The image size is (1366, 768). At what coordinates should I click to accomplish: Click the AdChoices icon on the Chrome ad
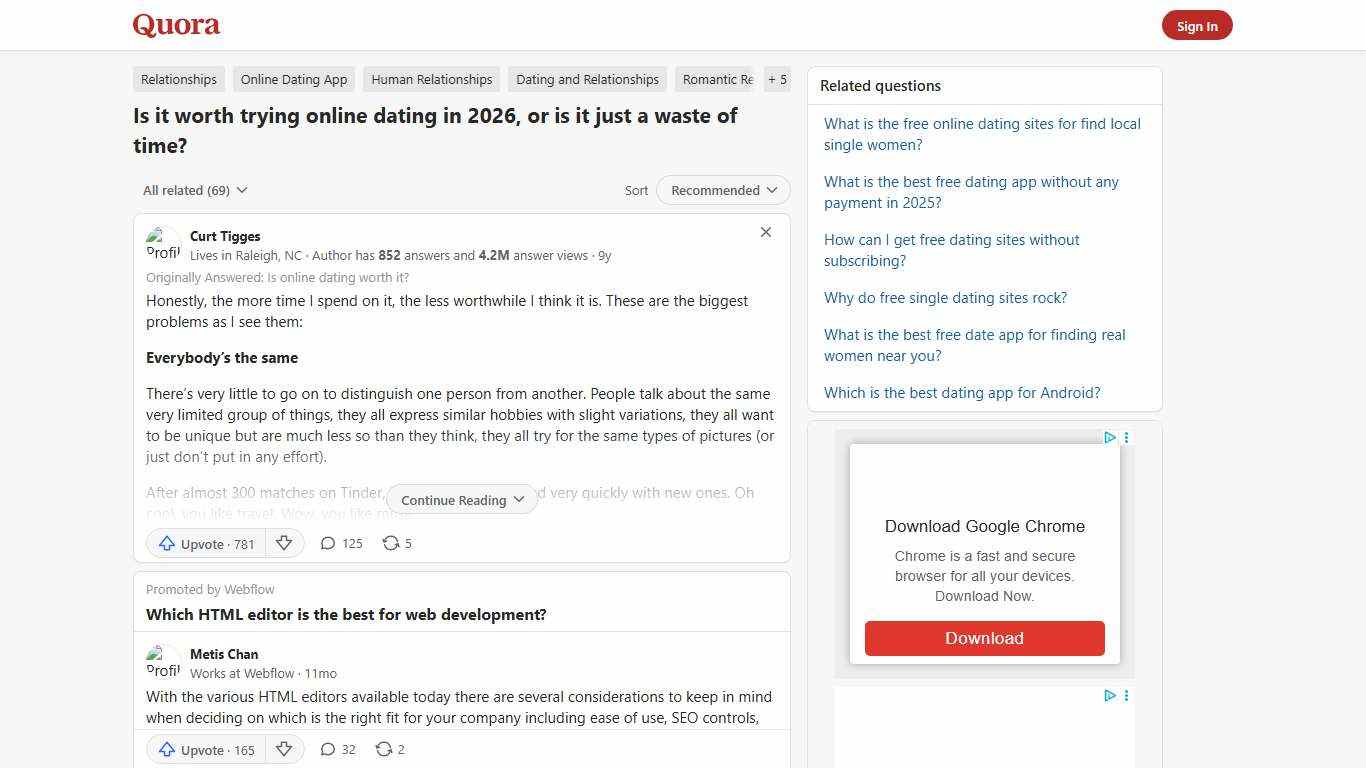tap(1109, 438)
